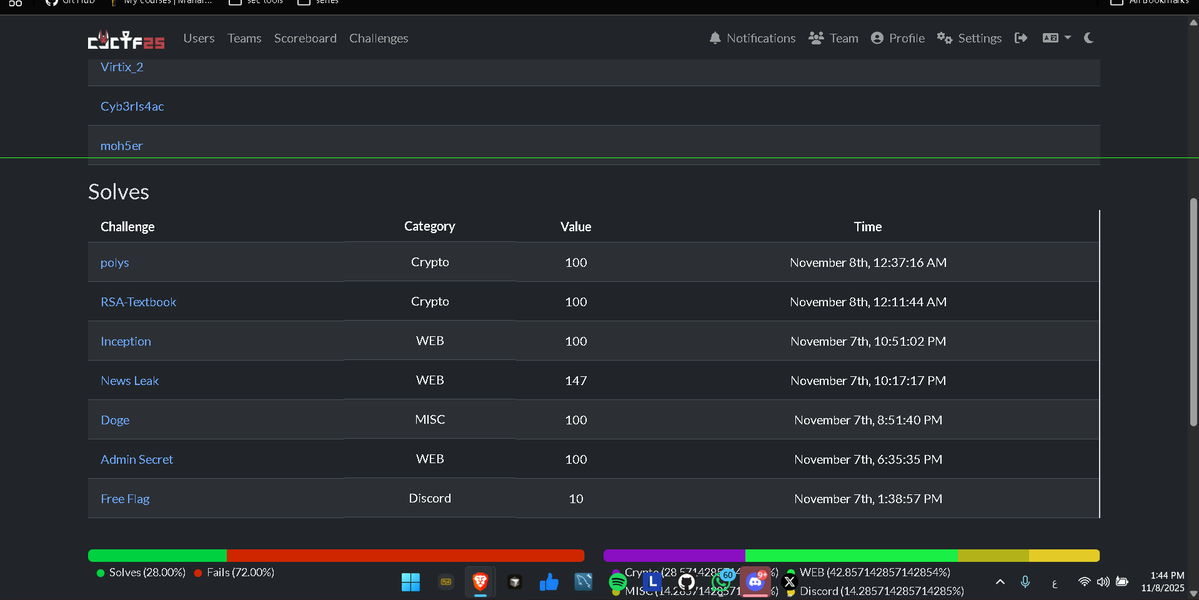Go to the Scoreboard page
This screenshot has height=600, width=1199.
[x=305, y=38]
